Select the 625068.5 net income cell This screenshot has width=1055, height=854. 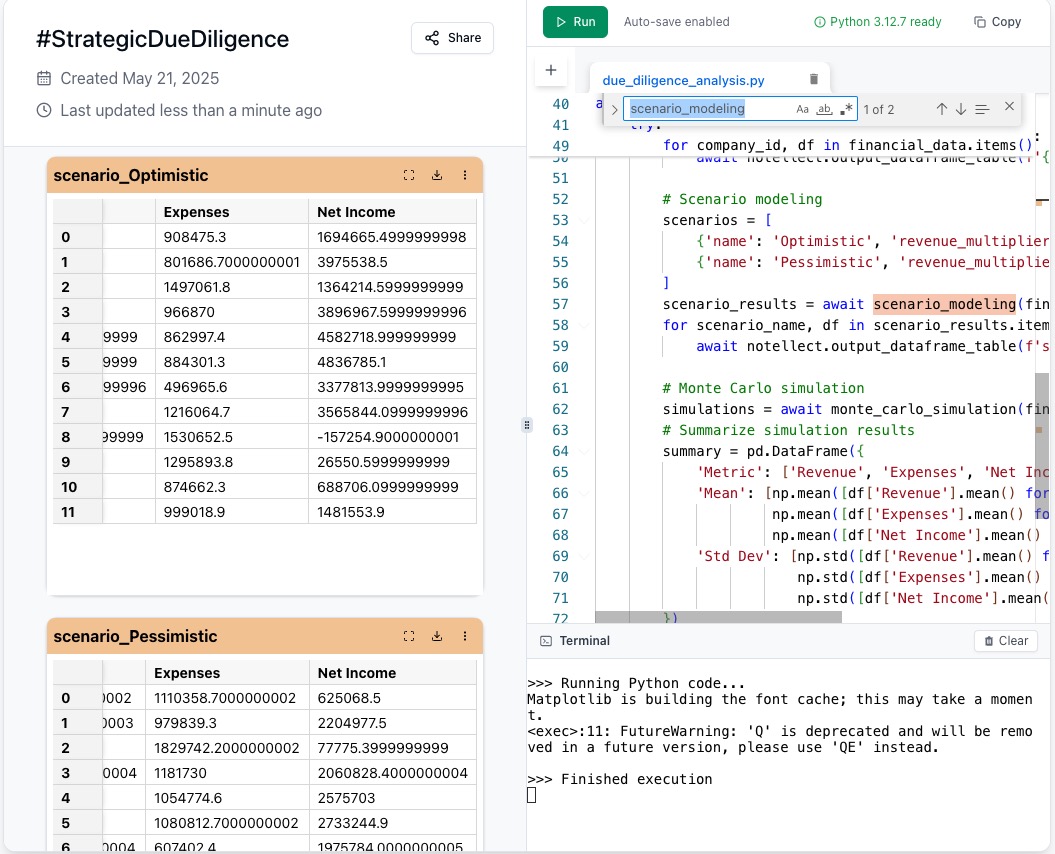393,698
